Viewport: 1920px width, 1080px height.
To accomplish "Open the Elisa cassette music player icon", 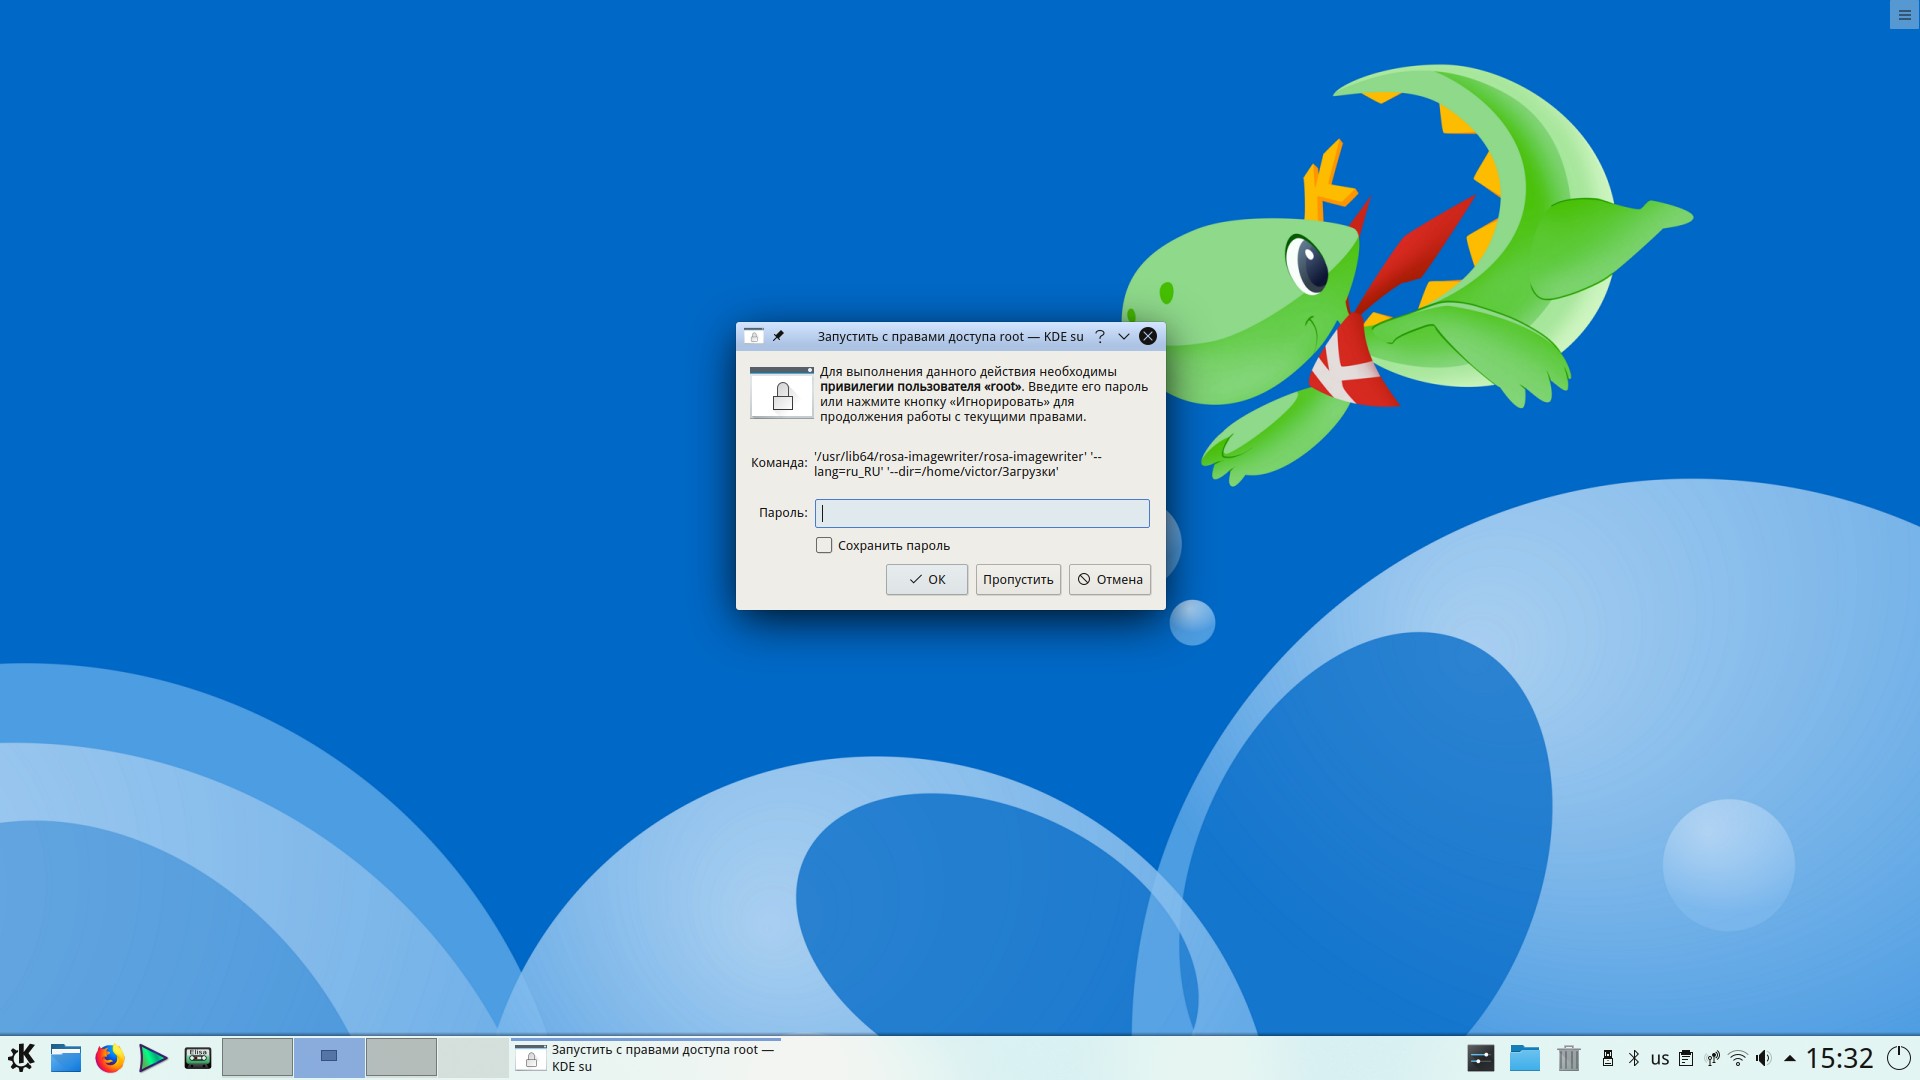I will tap(197, 1057).
